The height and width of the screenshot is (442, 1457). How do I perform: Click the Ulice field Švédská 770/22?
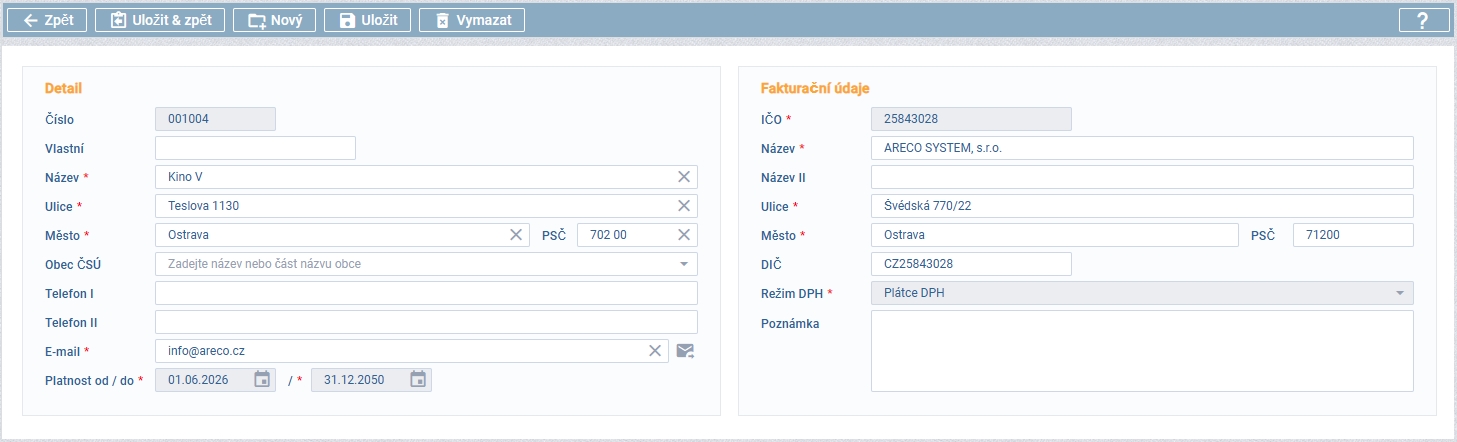(1142, 206)
